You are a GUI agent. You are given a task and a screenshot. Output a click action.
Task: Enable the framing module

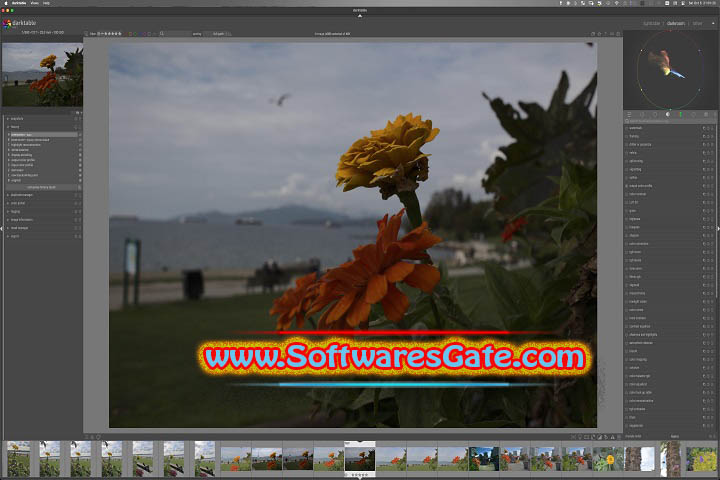pyautogui.click(x=626, y=136)
